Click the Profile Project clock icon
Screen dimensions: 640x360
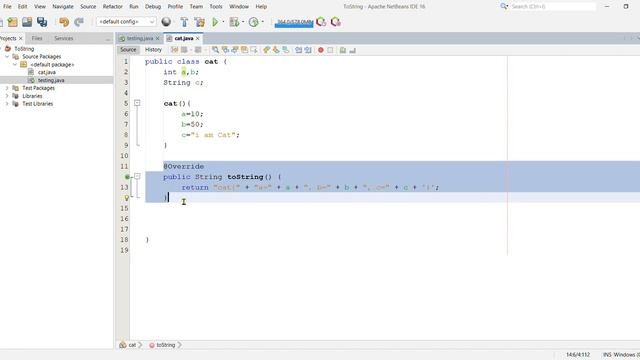[x=254, y=22]
